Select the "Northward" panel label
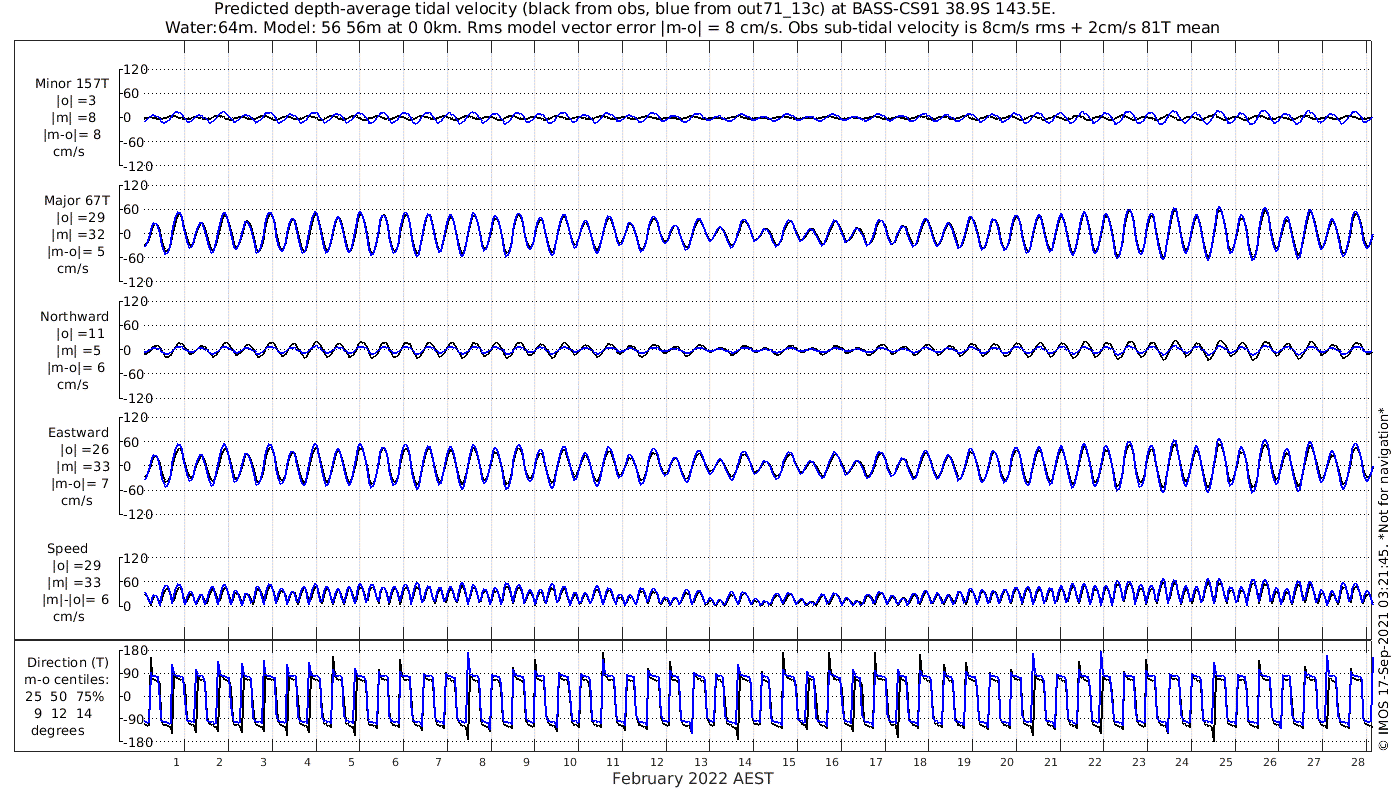1400x800 pixels. click(75, 316)
